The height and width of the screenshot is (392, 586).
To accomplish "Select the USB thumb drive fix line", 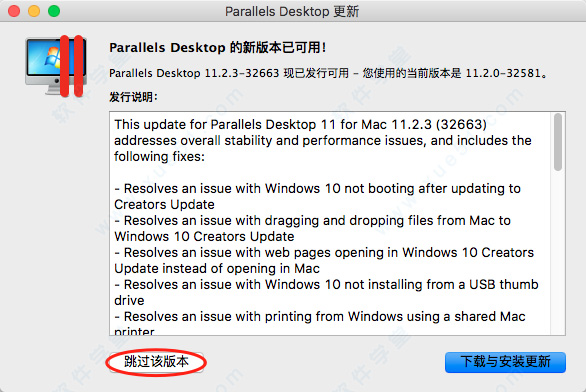I will (326, 293).
